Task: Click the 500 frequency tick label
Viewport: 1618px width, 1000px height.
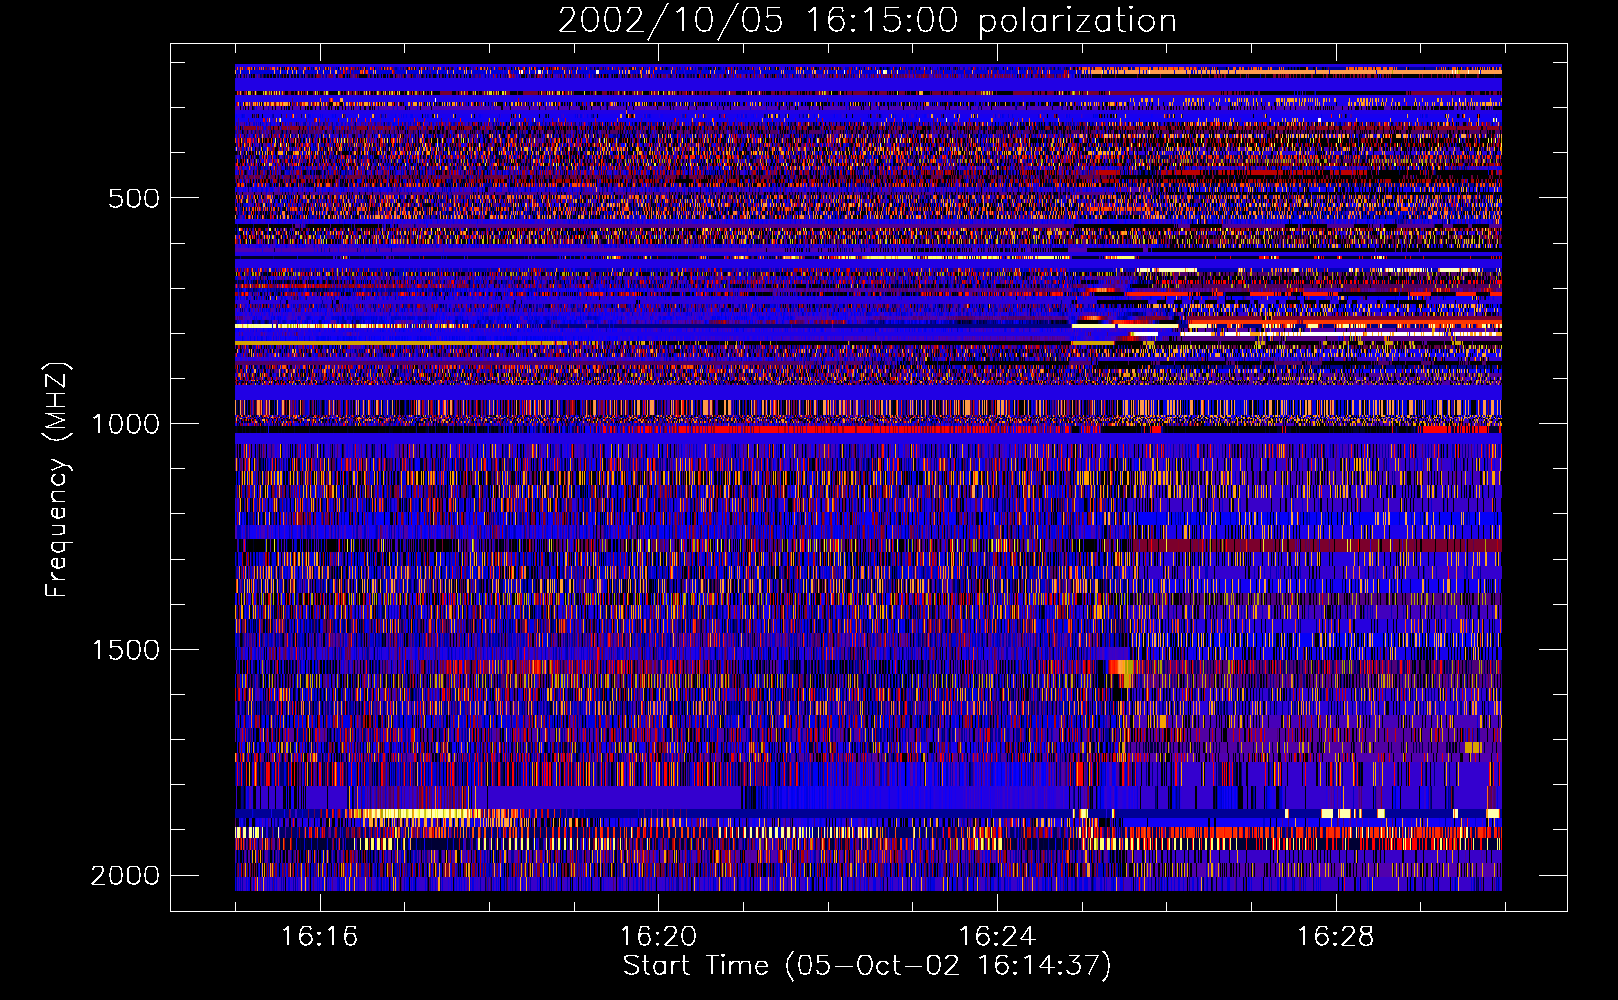Action: tap(134, 198)
